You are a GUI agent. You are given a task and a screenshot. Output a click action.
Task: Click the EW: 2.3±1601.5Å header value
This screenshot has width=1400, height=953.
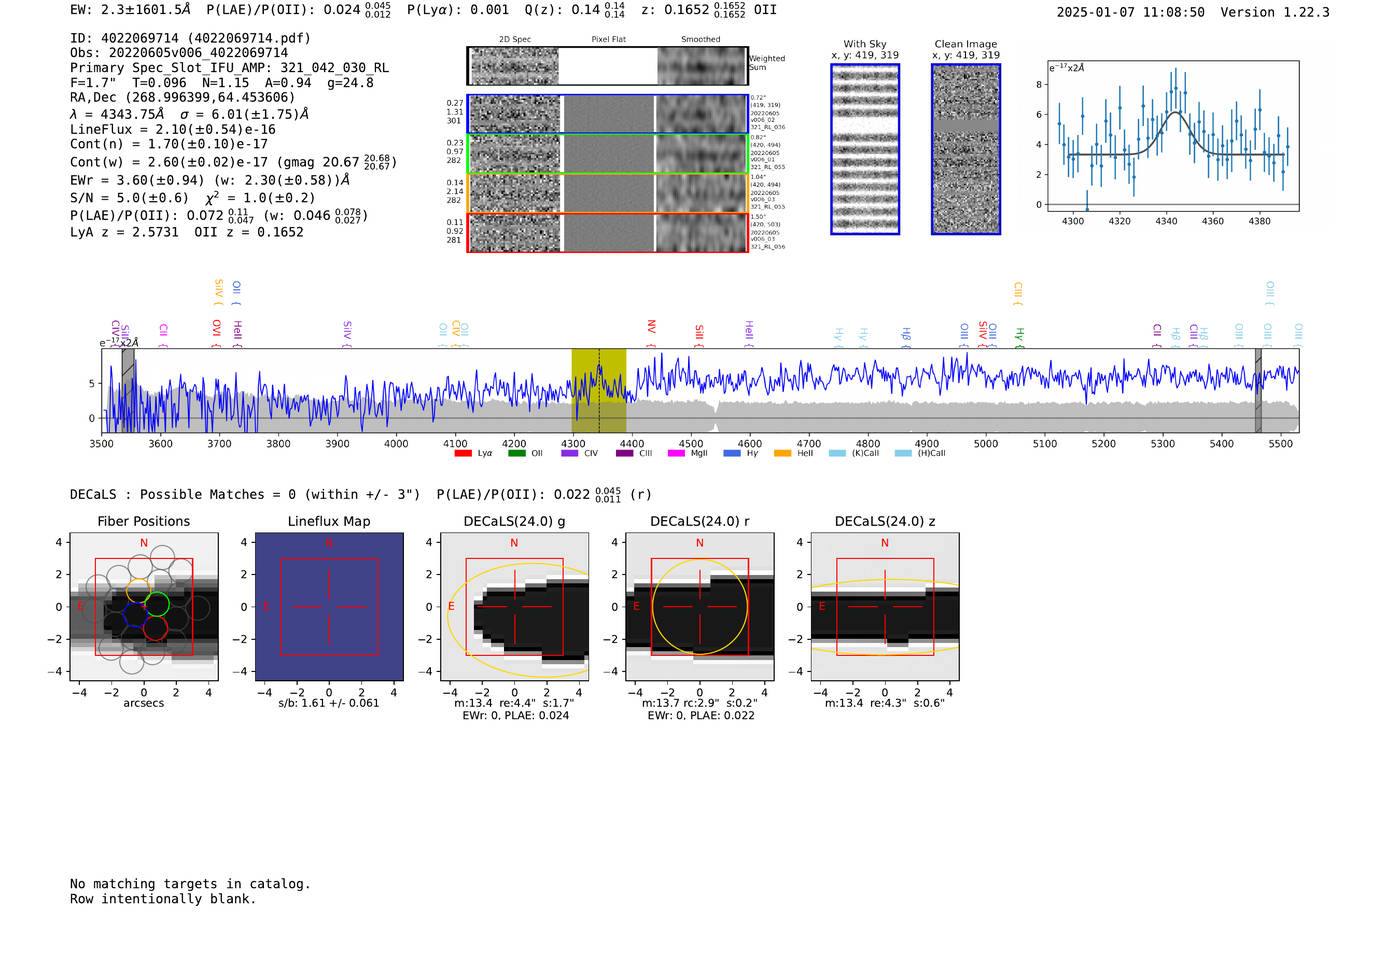point(130,10)
